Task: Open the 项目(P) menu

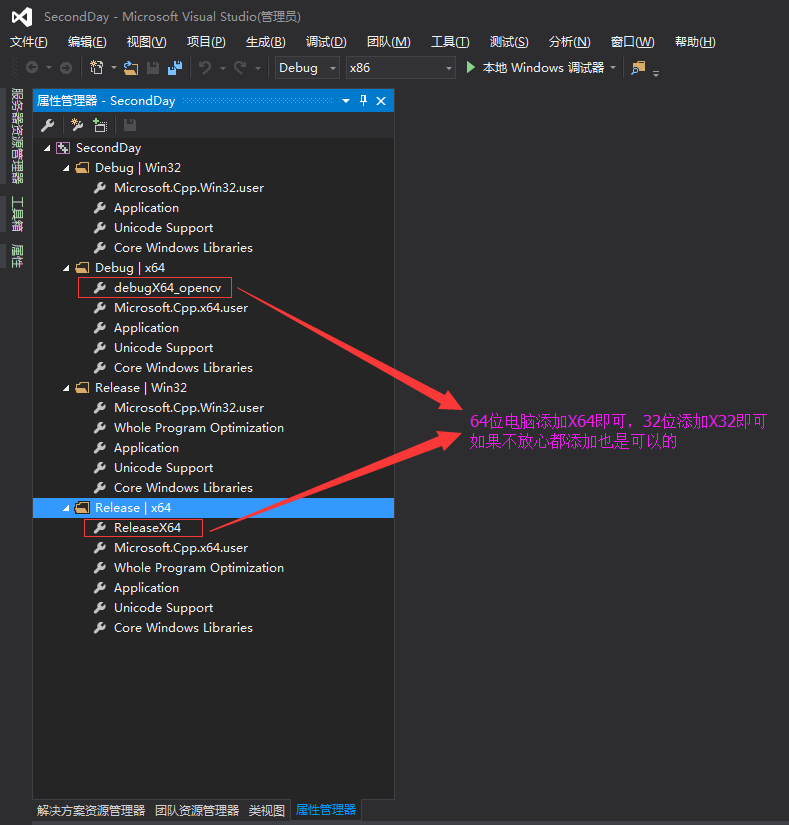Action: tap(206, 42)
